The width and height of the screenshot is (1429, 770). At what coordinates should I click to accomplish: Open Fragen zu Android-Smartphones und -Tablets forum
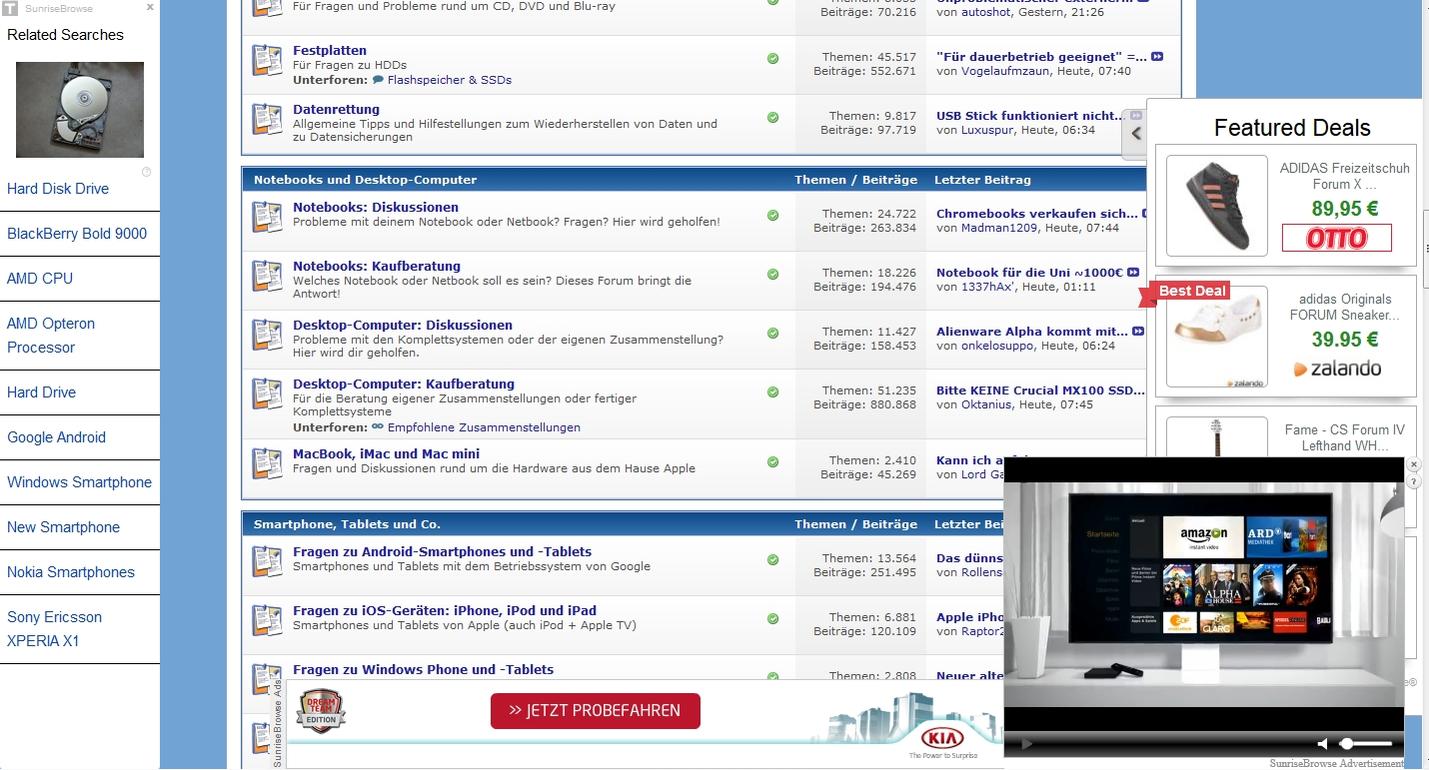tap(442, 552)
